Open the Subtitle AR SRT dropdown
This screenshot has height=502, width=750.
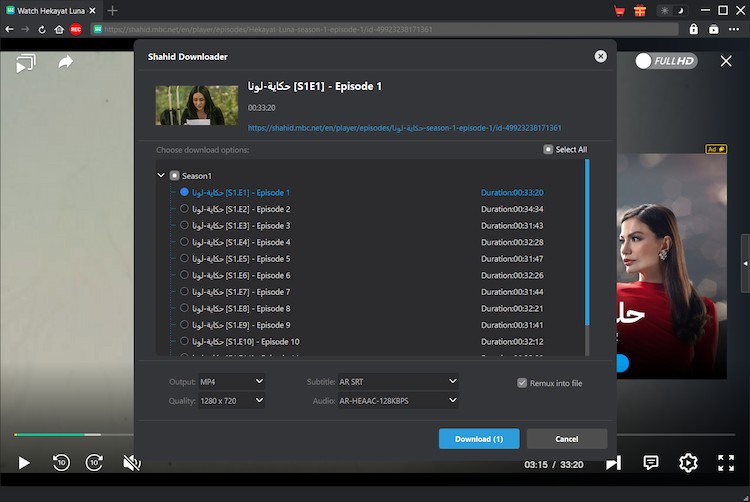397,382
